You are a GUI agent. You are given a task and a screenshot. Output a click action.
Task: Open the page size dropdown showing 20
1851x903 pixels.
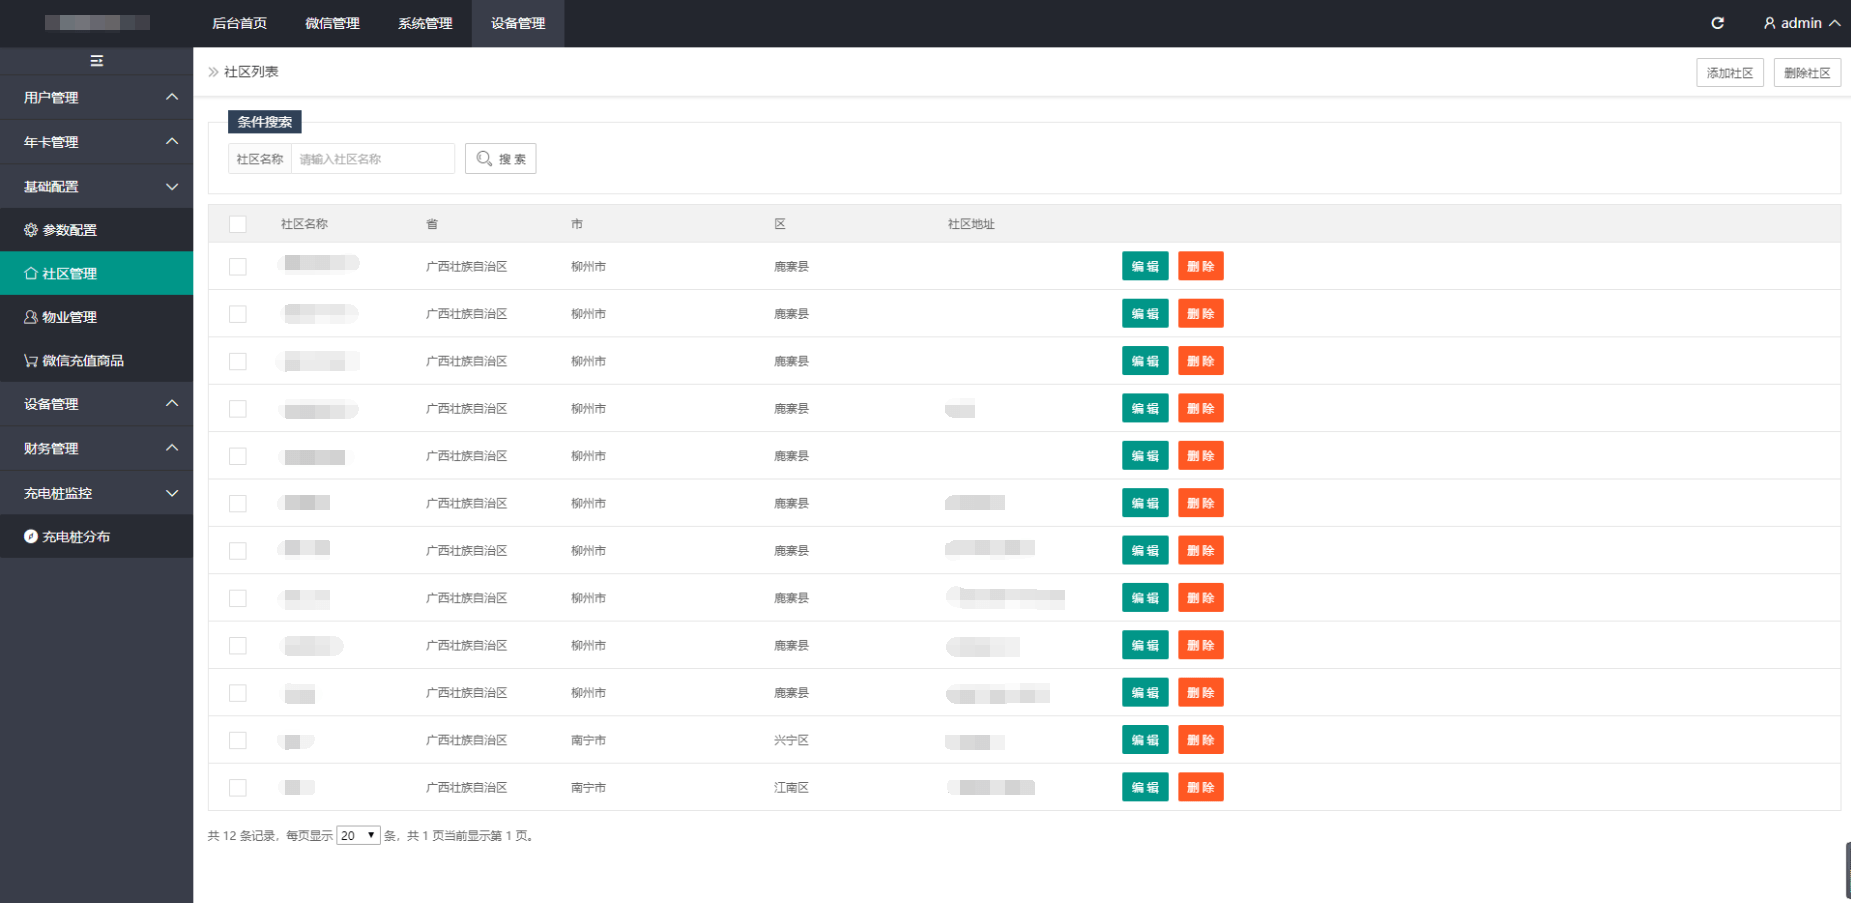point(358,836)
